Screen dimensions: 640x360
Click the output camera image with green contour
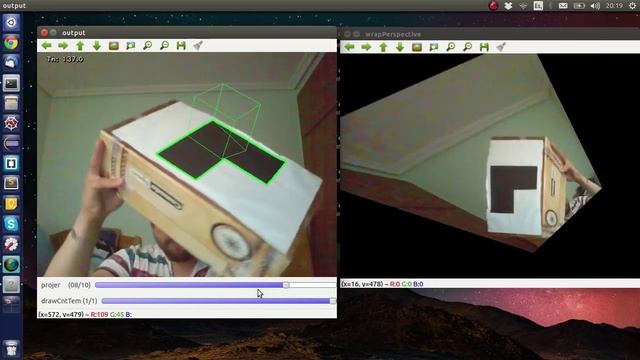(x=187, y=164)
